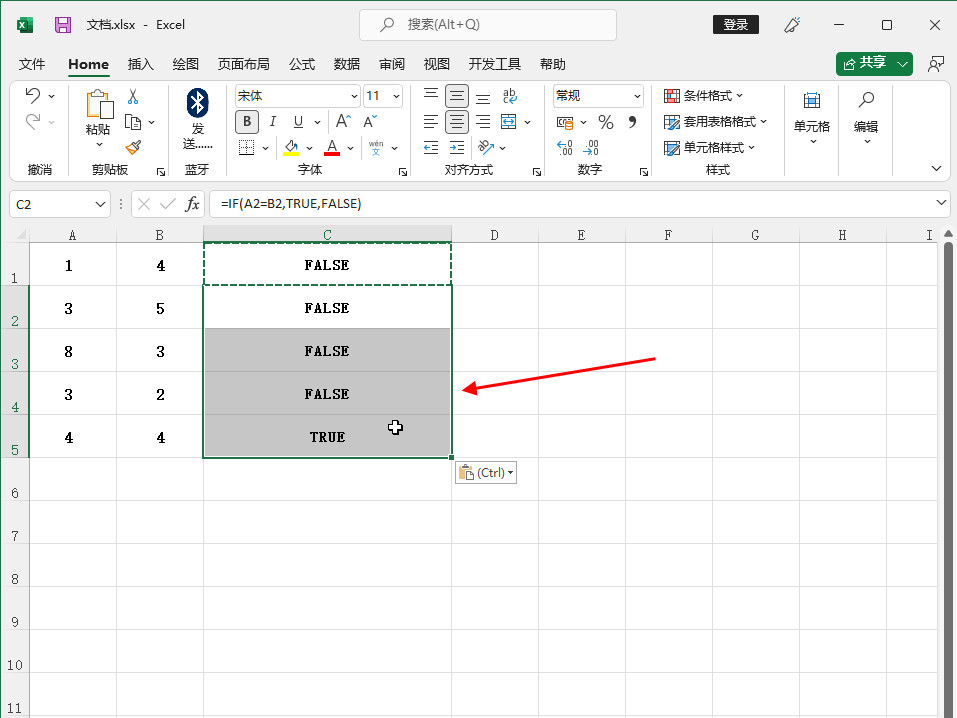Align text to bottom
Image resolution: width=957 pixels, height=718 pixels.
[483, 96]
